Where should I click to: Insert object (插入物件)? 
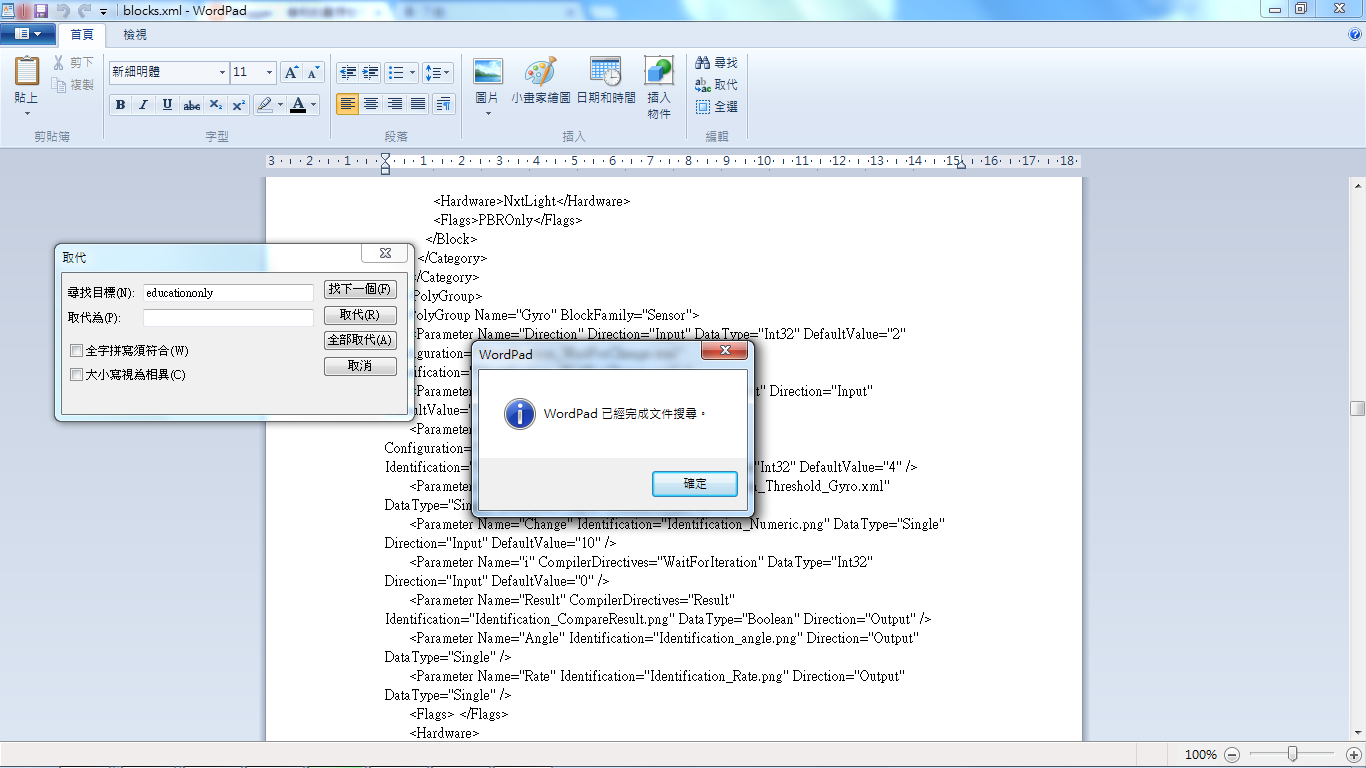pyautogui.click(x=659, y=87)
